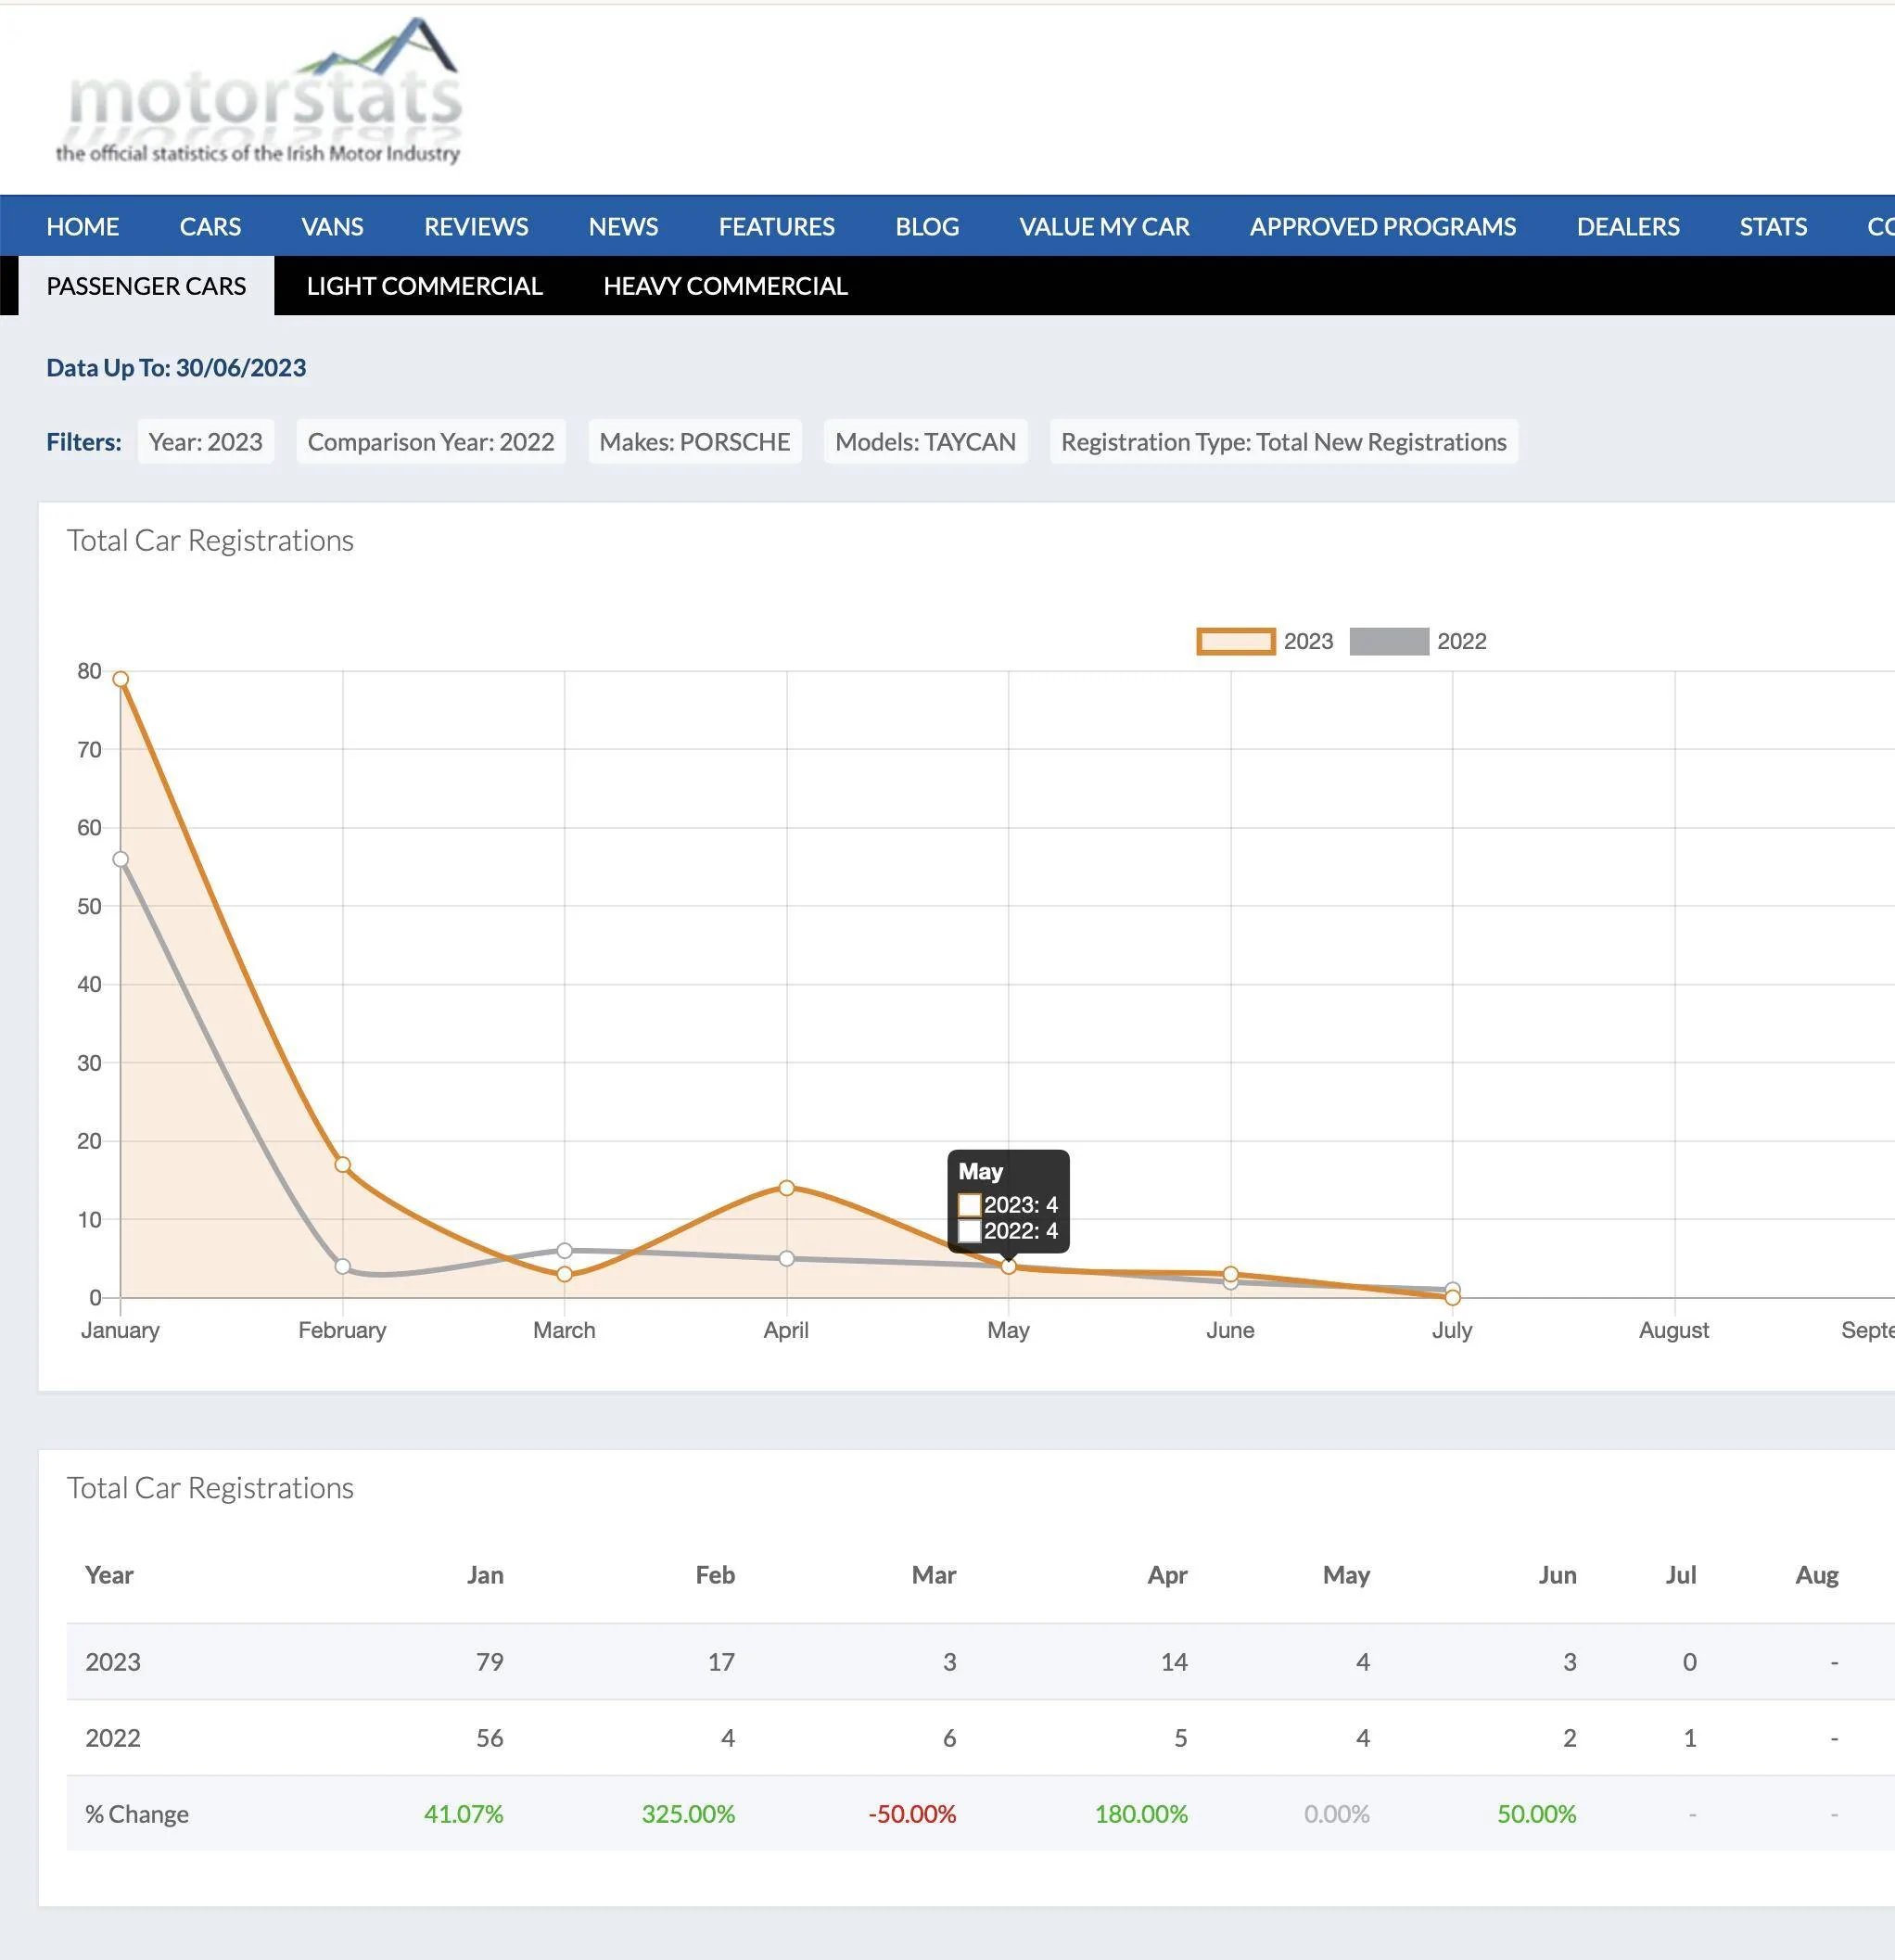Click the 2023 row label in table

pos(113,1662)
